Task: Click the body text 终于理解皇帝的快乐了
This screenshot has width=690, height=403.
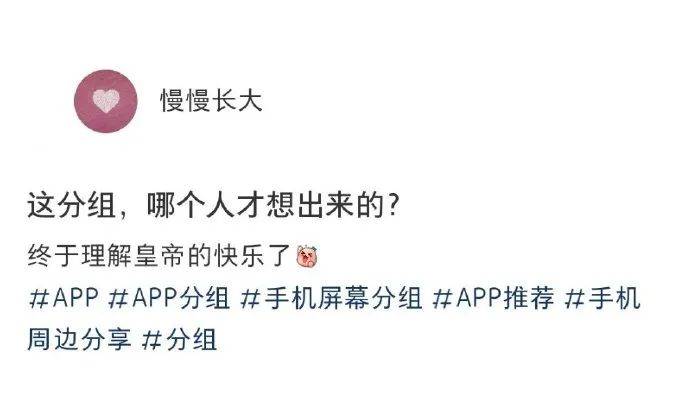Action: 159,256
